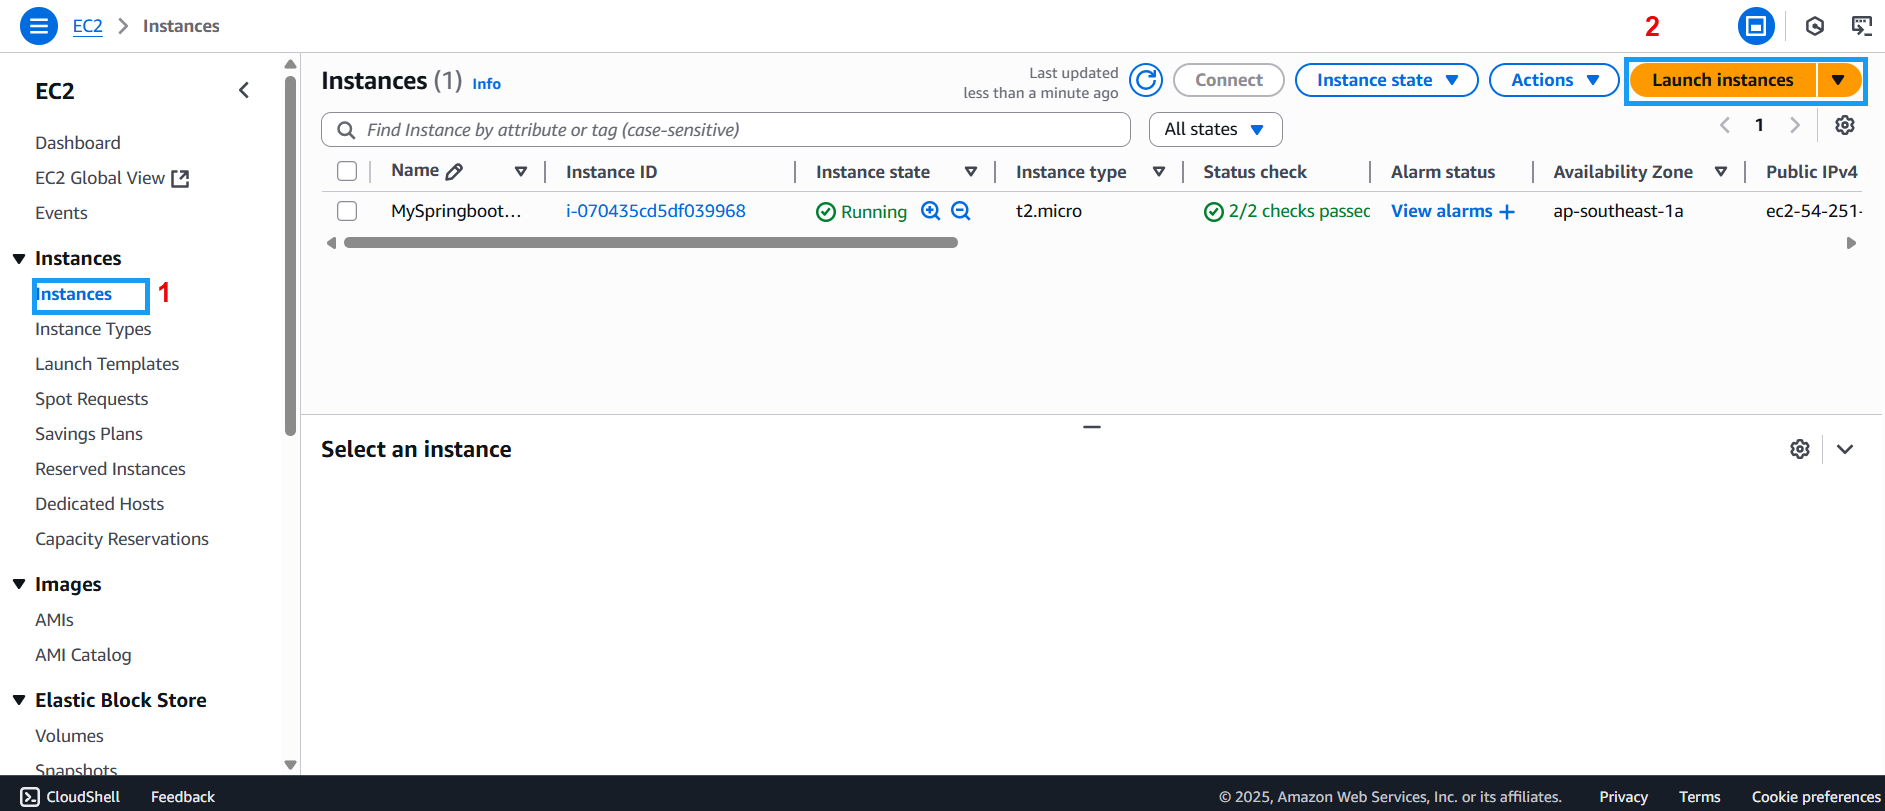Sort by Availability Zone column arrow
1885x811 pixels.
[1721, 171]
